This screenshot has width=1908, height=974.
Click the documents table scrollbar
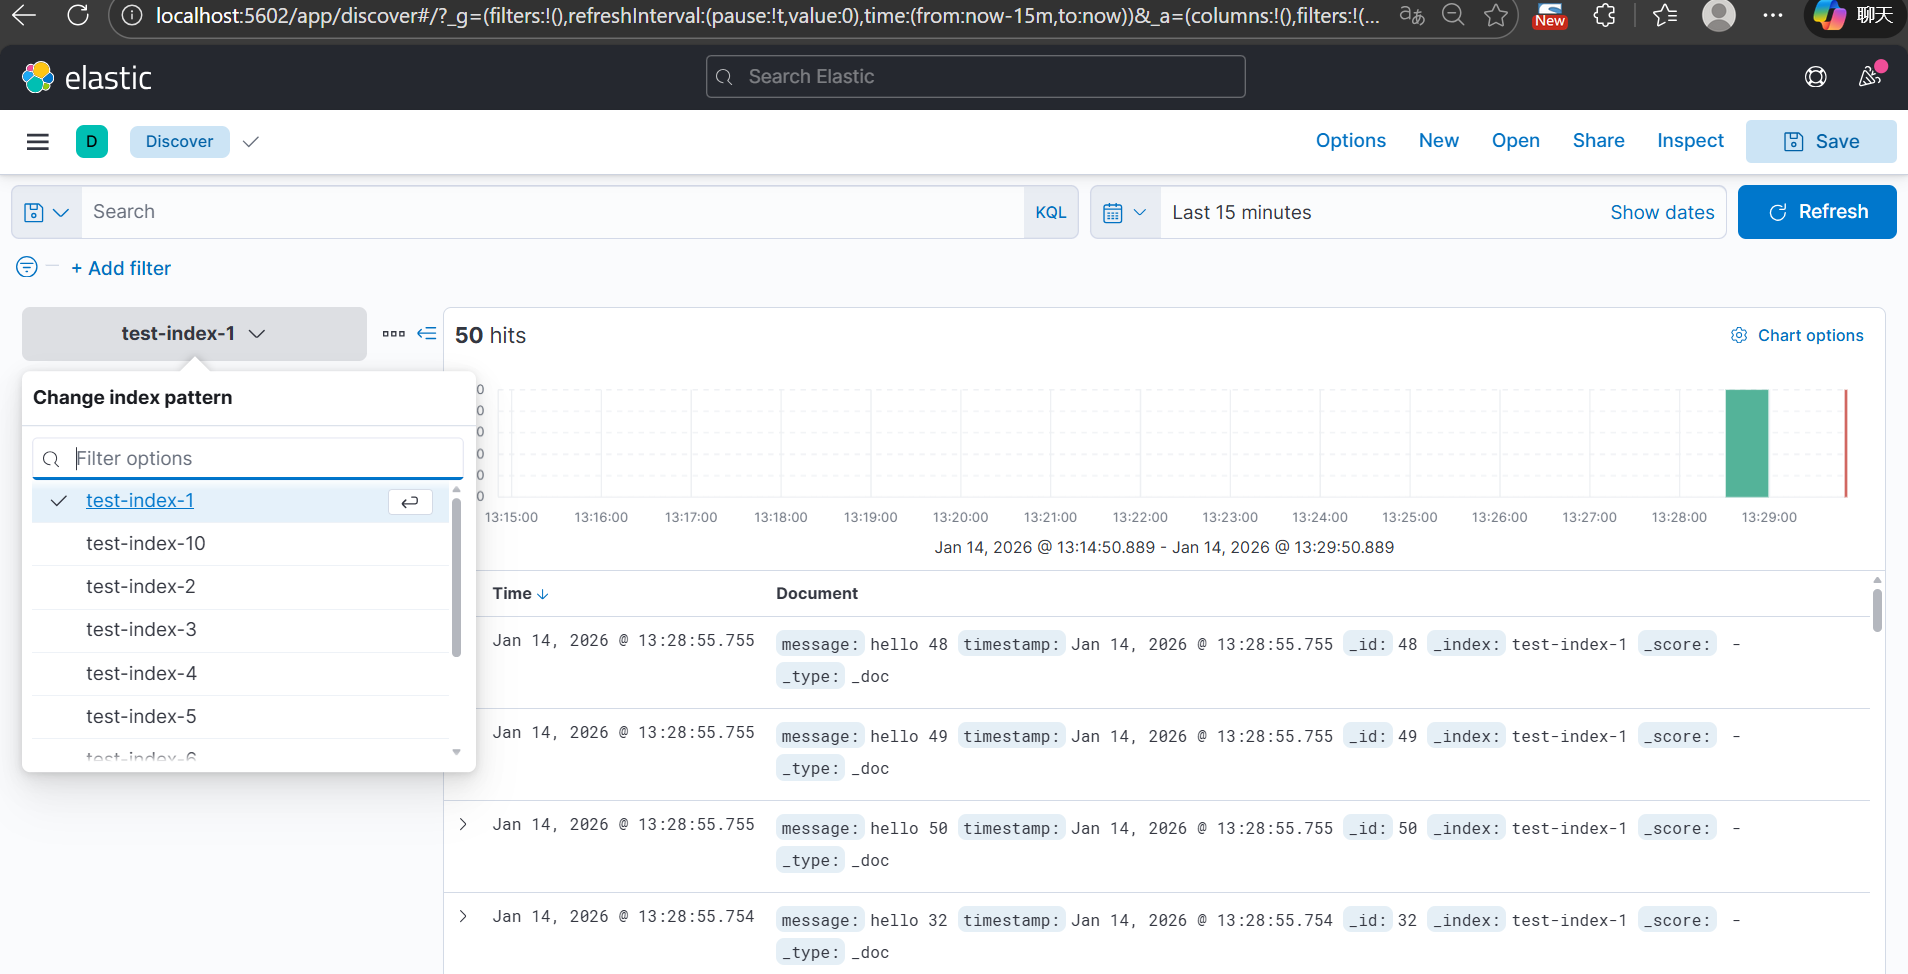coord(1877,610)
